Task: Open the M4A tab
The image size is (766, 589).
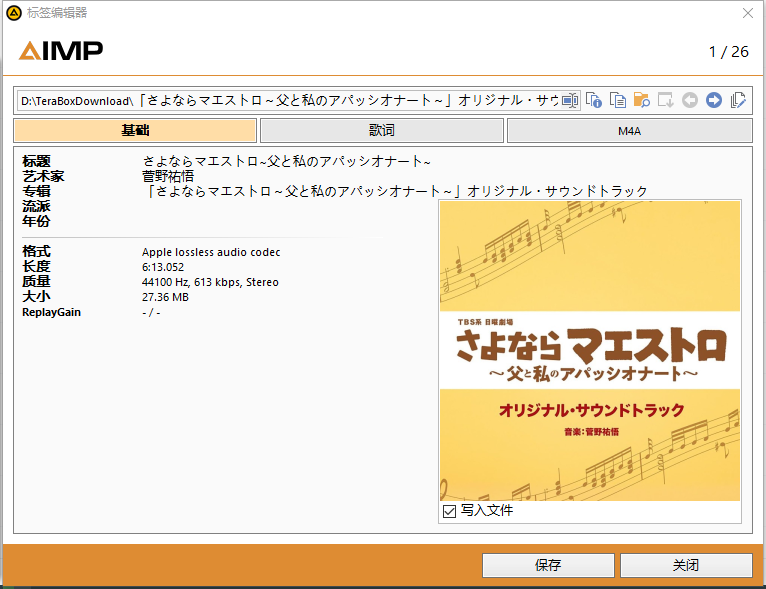Action: (629, 131)
